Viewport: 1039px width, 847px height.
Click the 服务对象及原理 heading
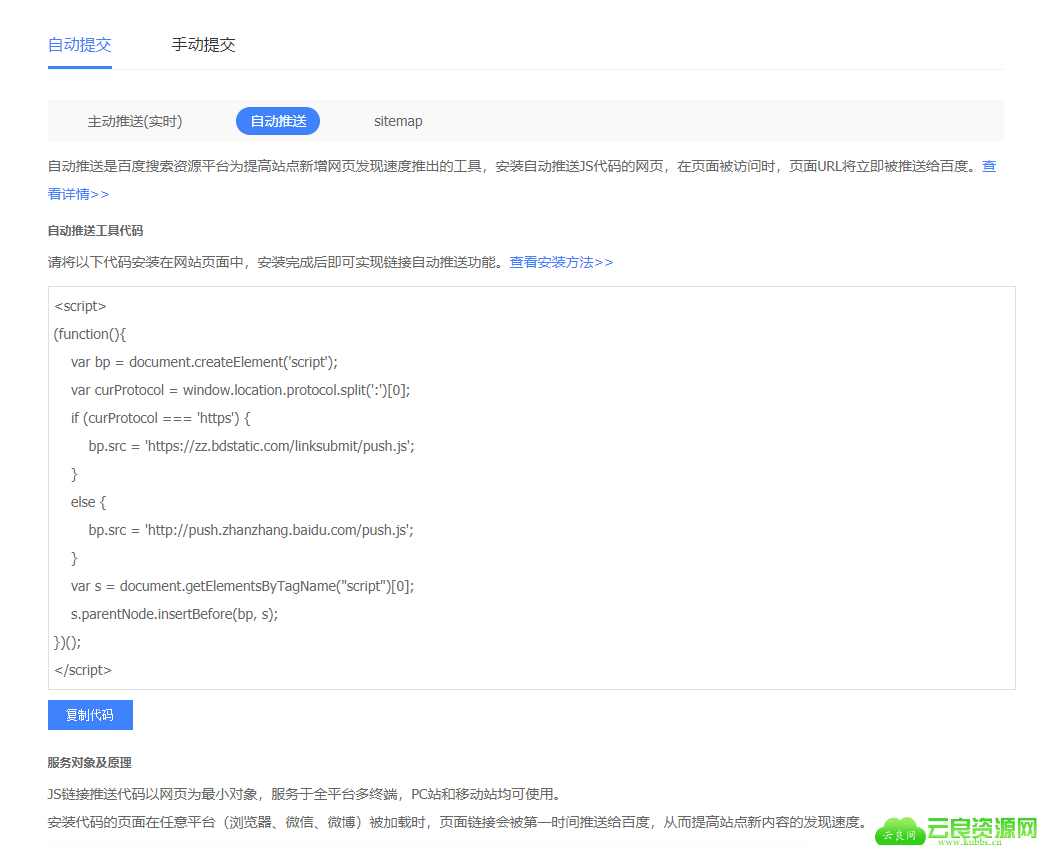89,763
